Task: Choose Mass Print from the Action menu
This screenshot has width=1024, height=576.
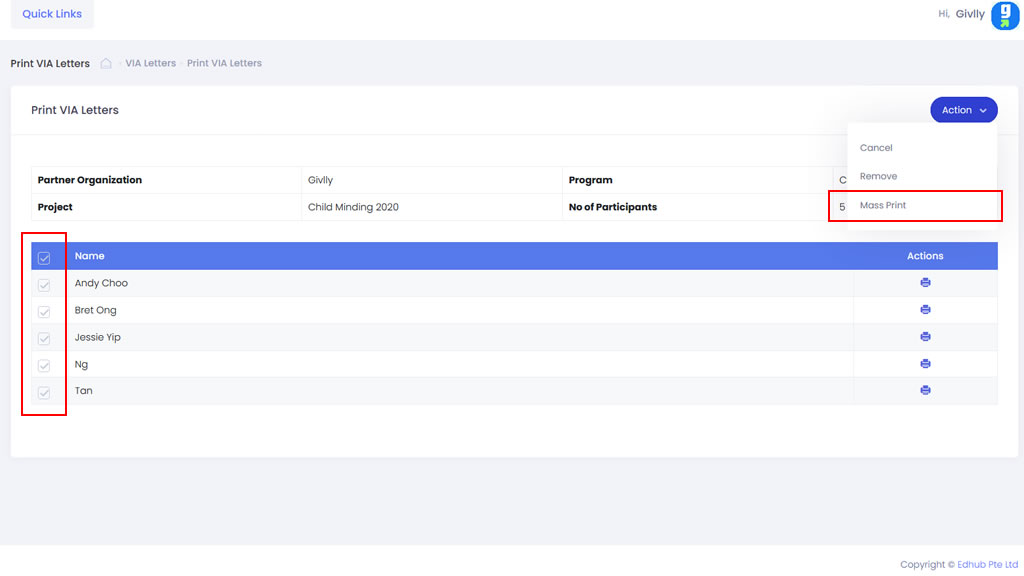Action: (x=883, y=205)
